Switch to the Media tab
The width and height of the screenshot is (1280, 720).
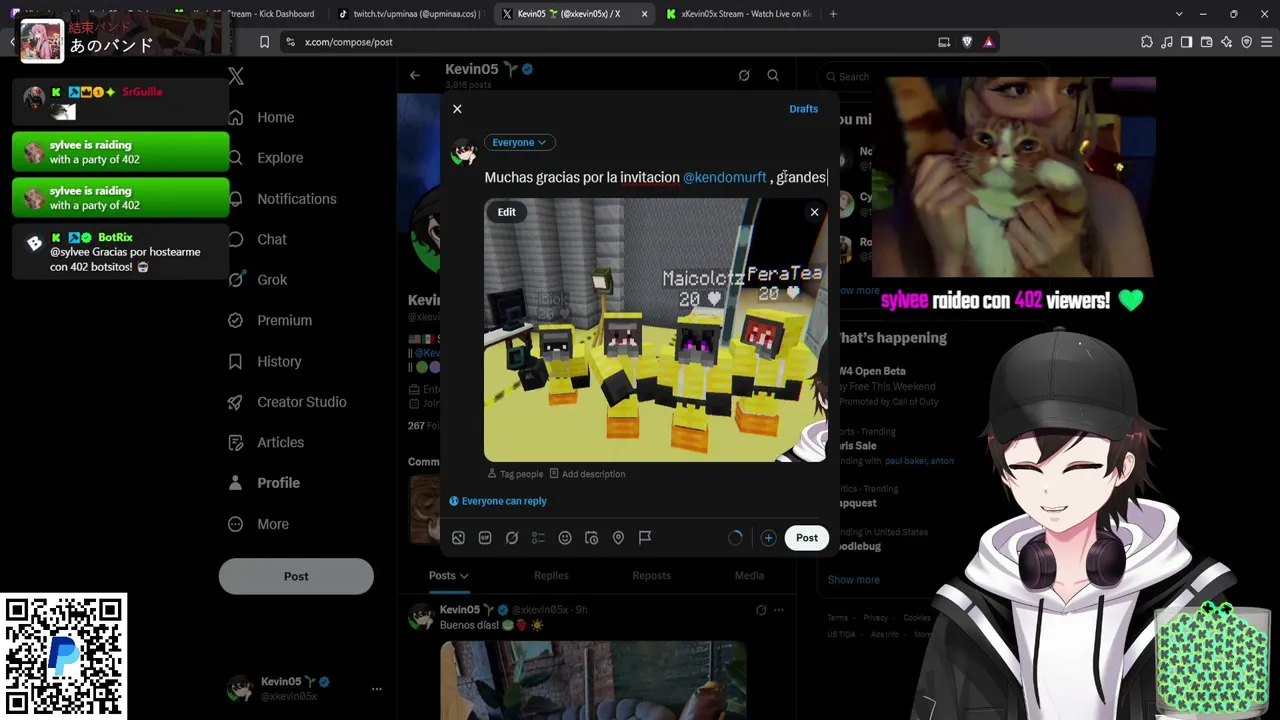pos(749,575)
